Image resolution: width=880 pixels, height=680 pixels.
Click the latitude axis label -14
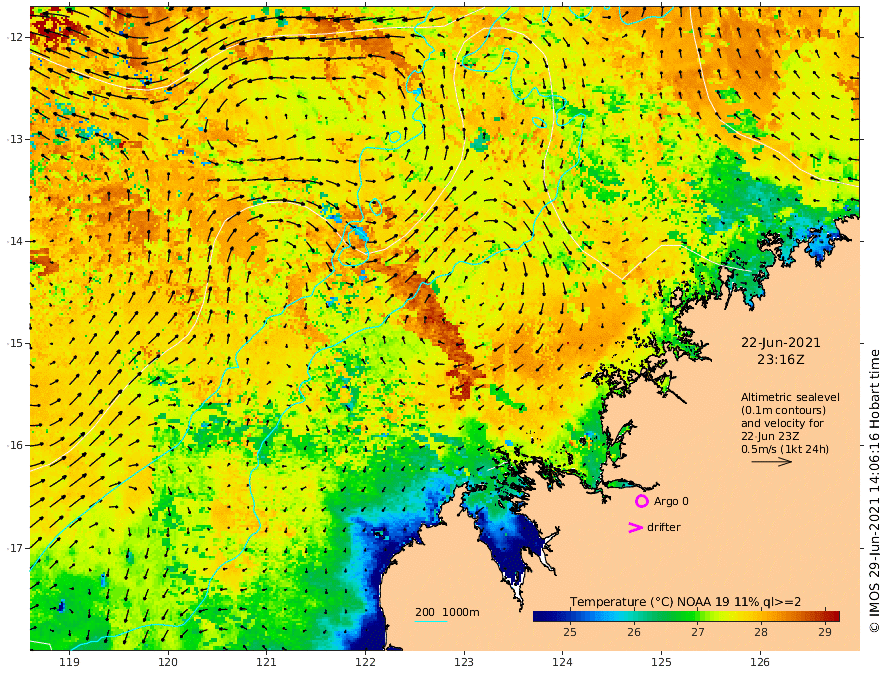point(15,241)
